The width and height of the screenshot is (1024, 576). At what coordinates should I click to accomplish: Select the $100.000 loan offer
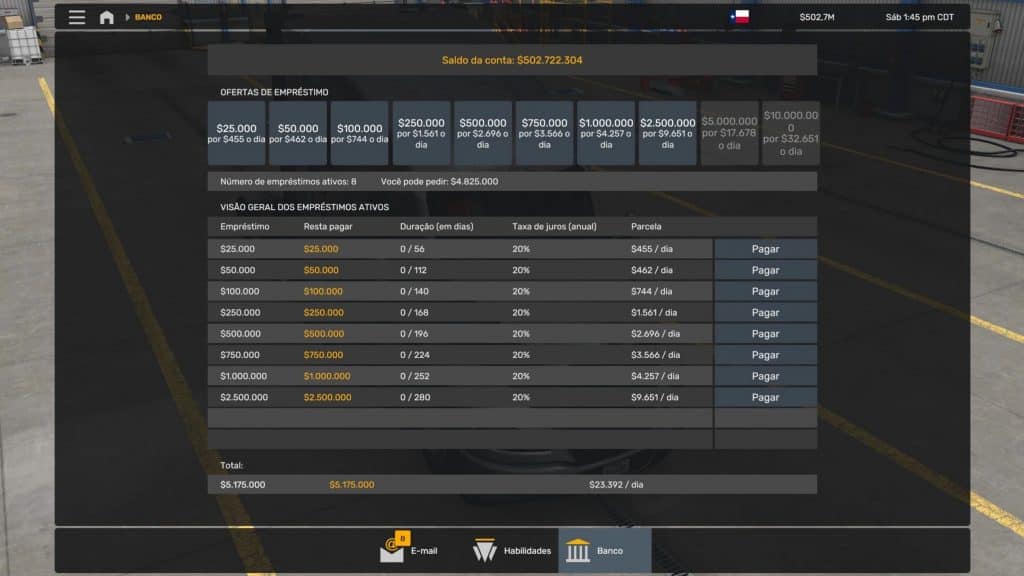tap(361, 133)
